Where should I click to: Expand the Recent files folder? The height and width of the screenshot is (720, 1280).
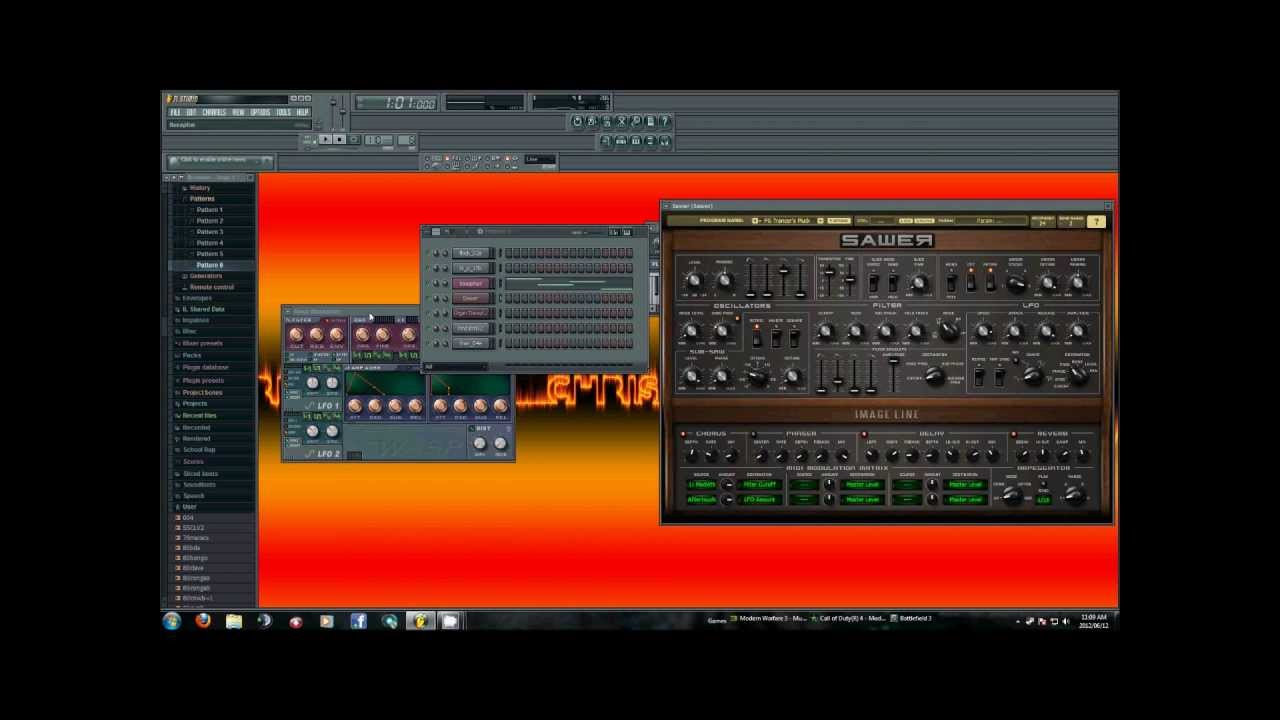(x=198, y=415)
